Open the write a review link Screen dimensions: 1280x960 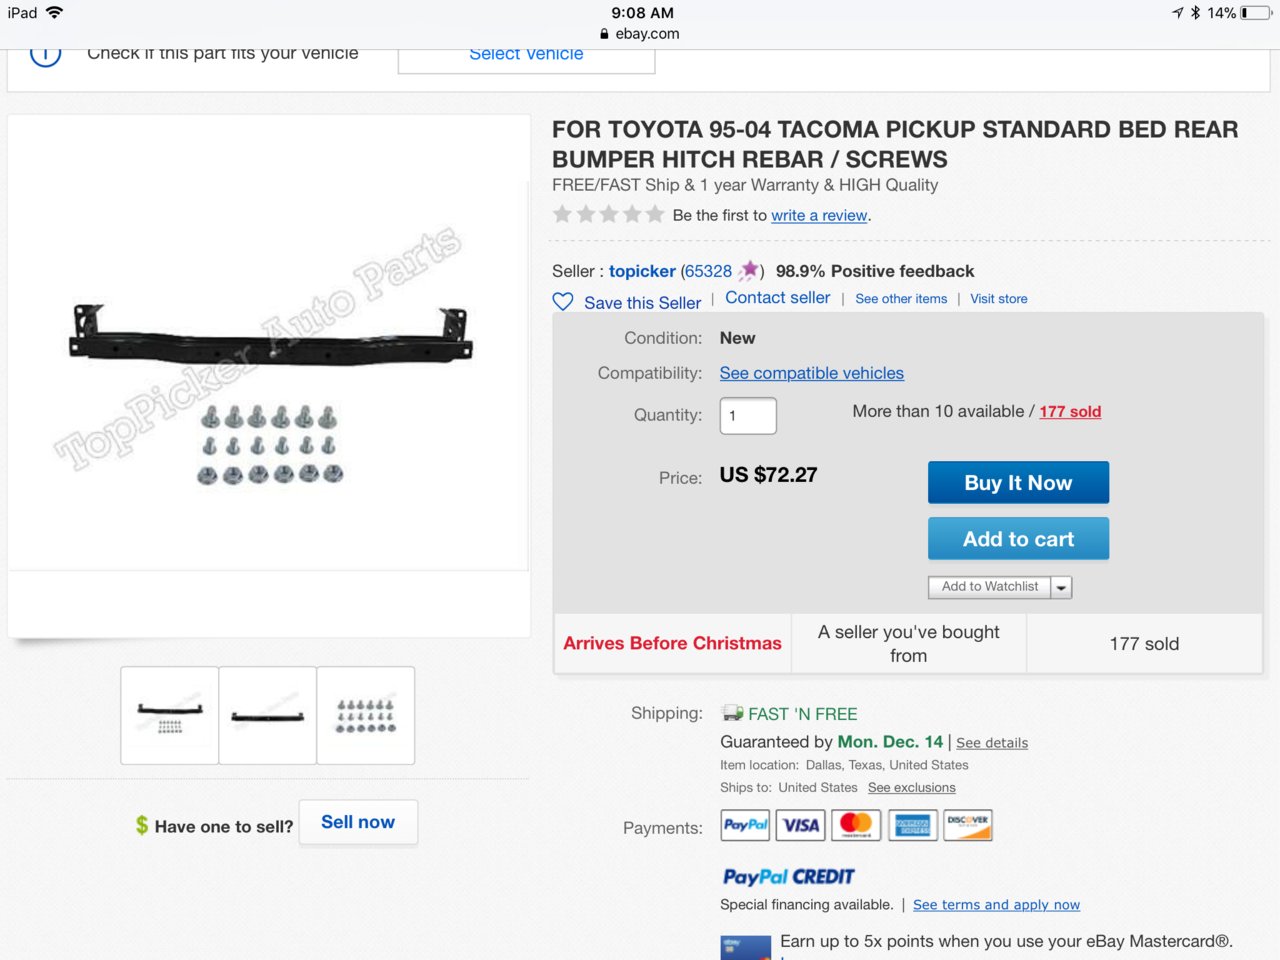click(x=819, y=215)
